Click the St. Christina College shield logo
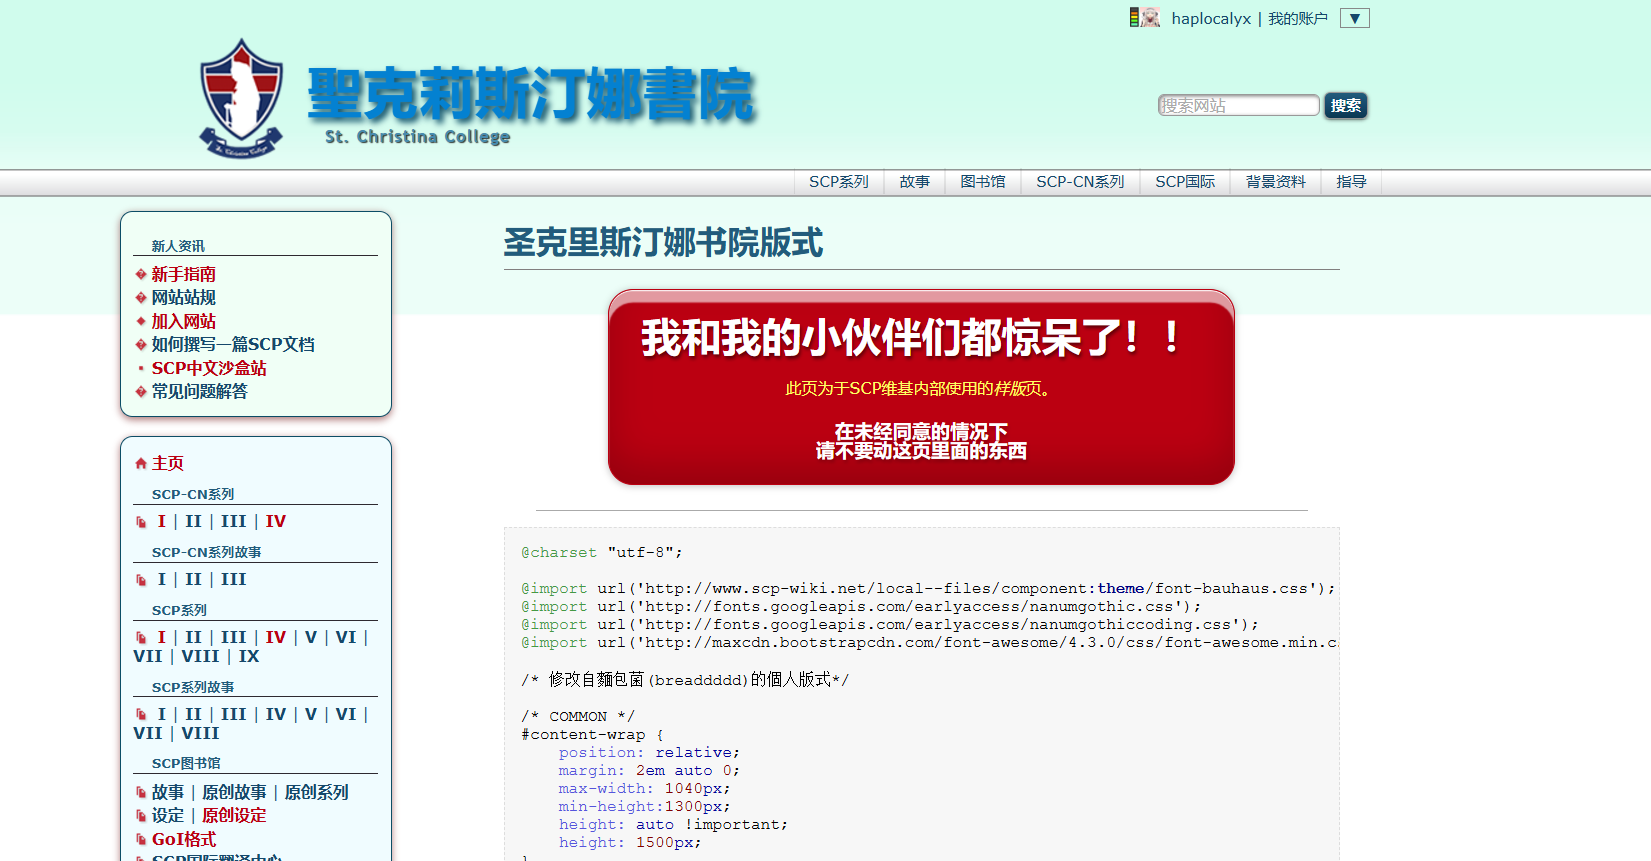This screenshot has width=1651, height=861. pyautogui.click(x=242, y=98)
